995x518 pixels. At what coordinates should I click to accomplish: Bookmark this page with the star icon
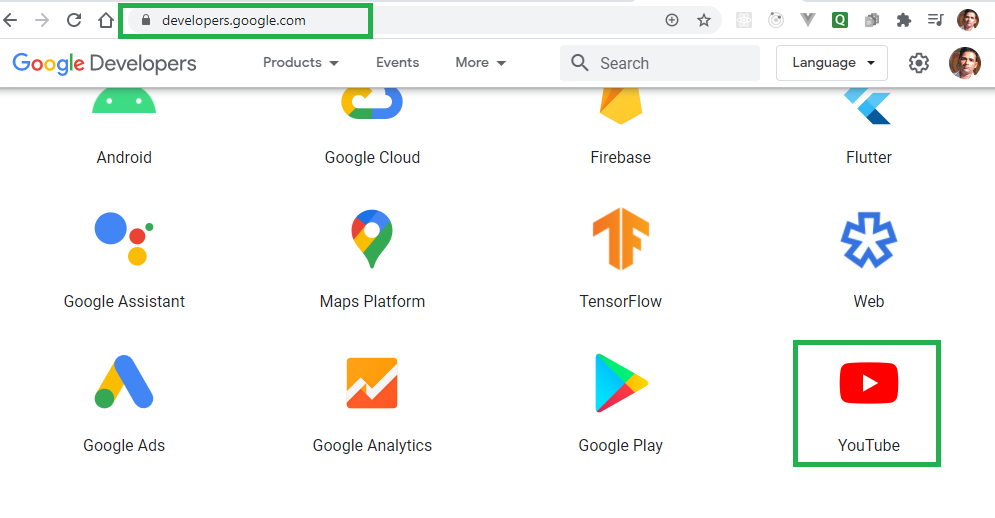coord(704,20)
